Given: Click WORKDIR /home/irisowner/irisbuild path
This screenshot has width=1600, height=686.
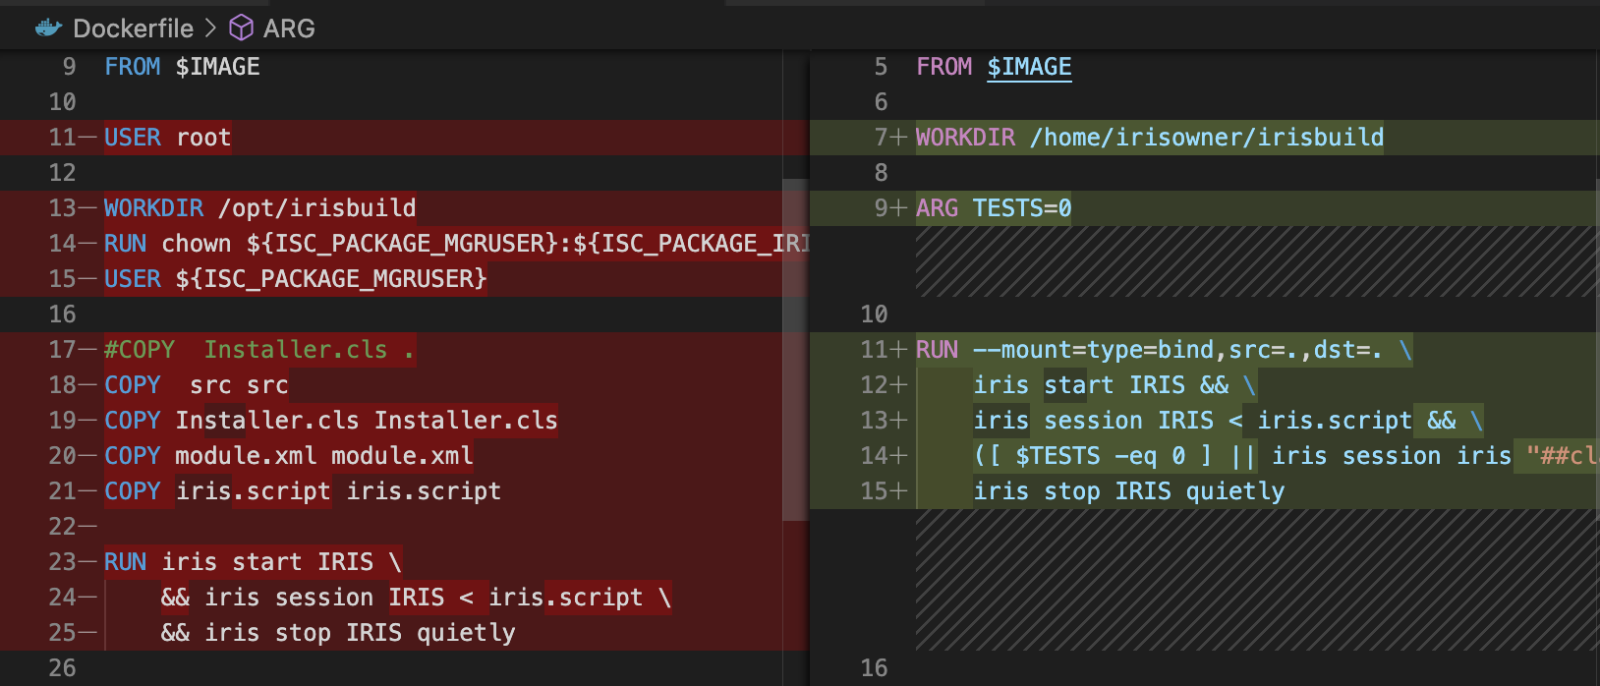Looking at the screenshot, I should coord(1206,138).
